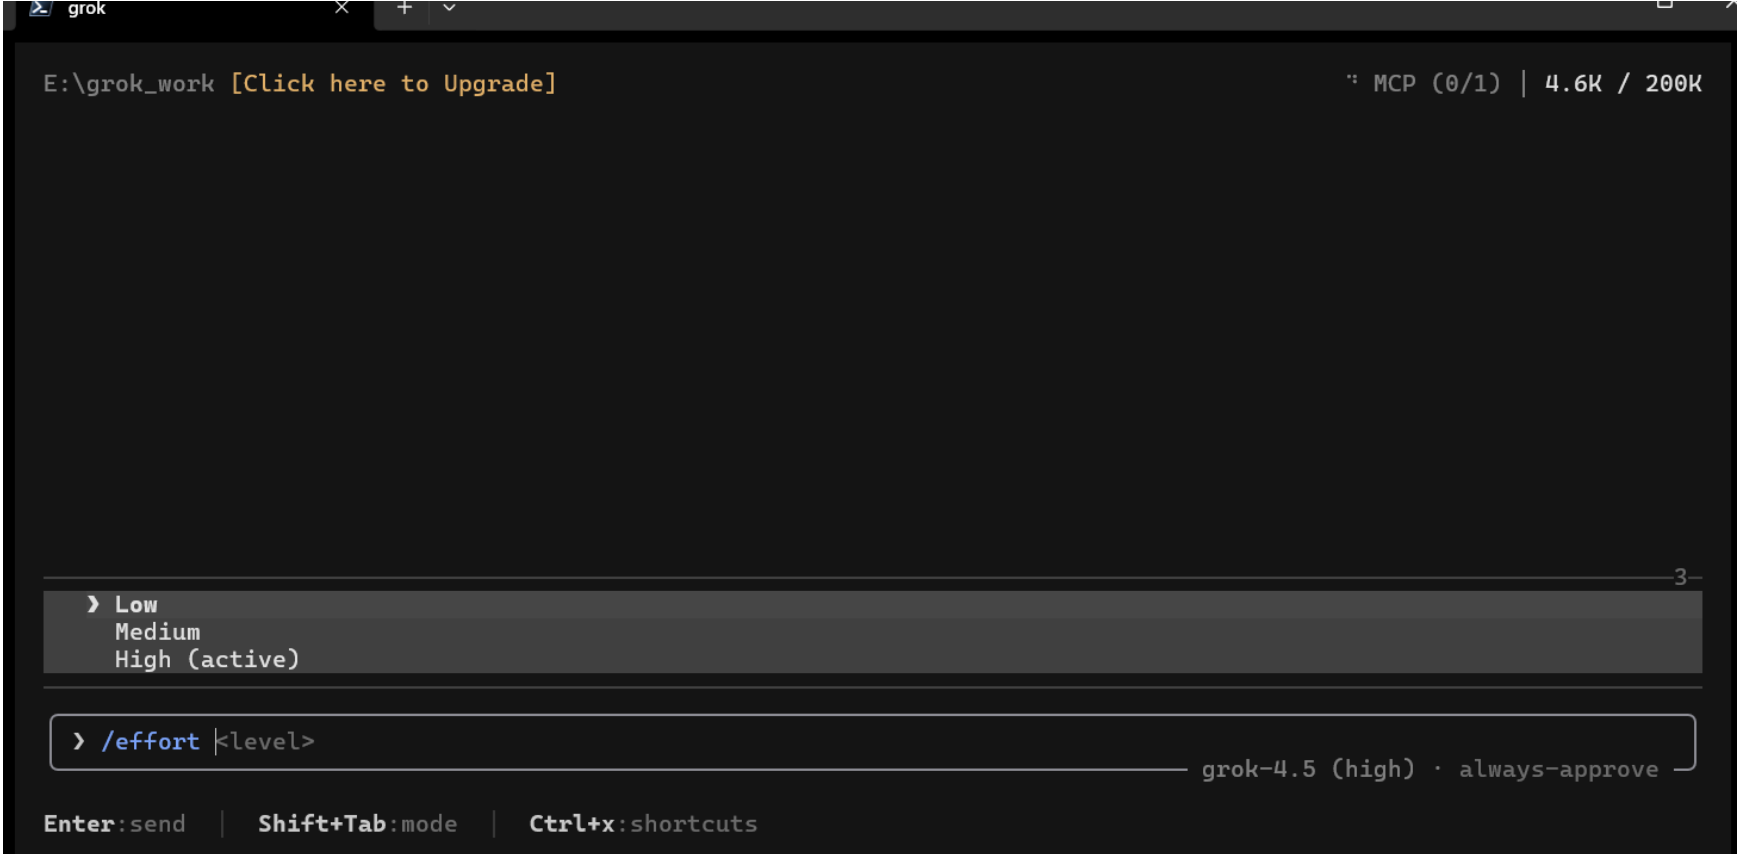Image resolution: width=1737 pixels, height=854 pixels.
Task: Click the 4.6K / 200K context usage indicator
Action: click(1623, 83)
